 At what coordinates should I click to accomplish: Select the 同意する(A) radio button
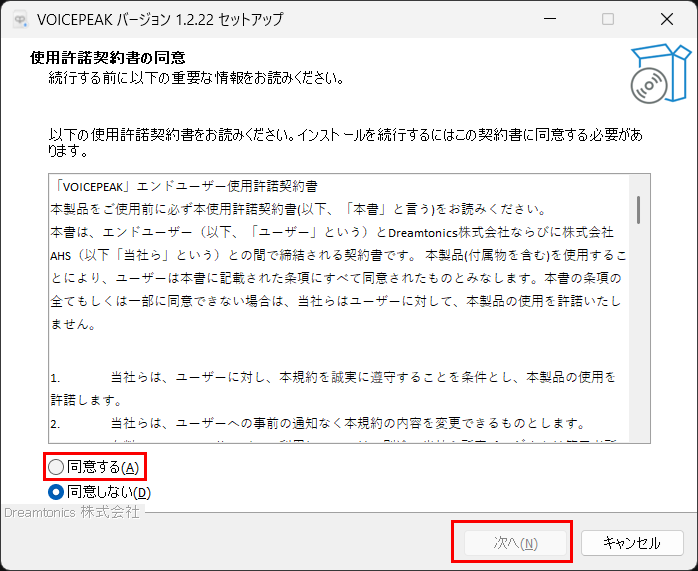click(x=93, y=467)
